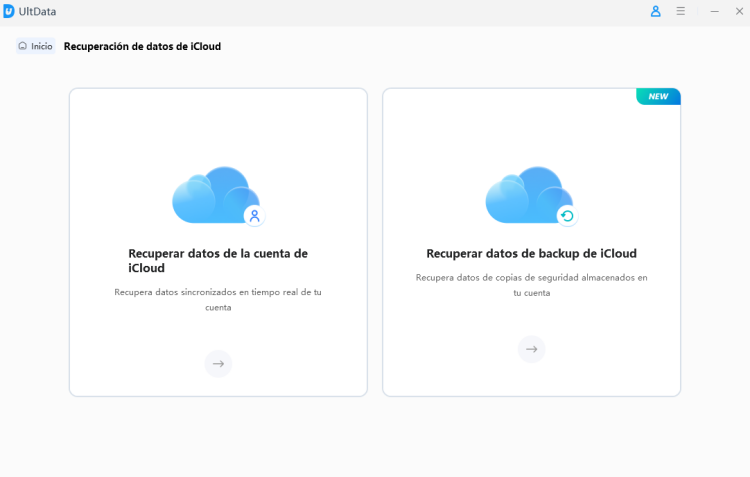Viewport: 750px width, 477px height.
Task: Click the iCloud account cloud icon
Action: (218, 195)
